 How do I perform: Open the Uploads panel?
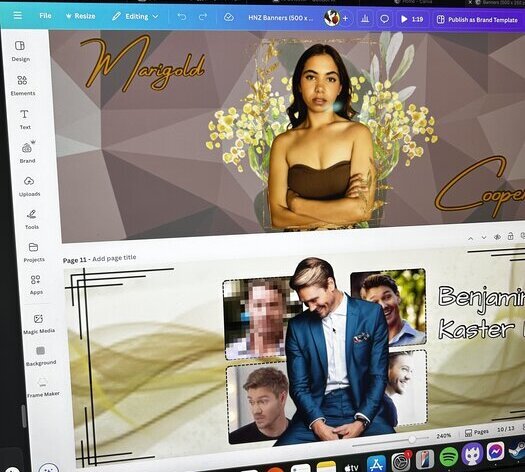[x=29, y=186]
